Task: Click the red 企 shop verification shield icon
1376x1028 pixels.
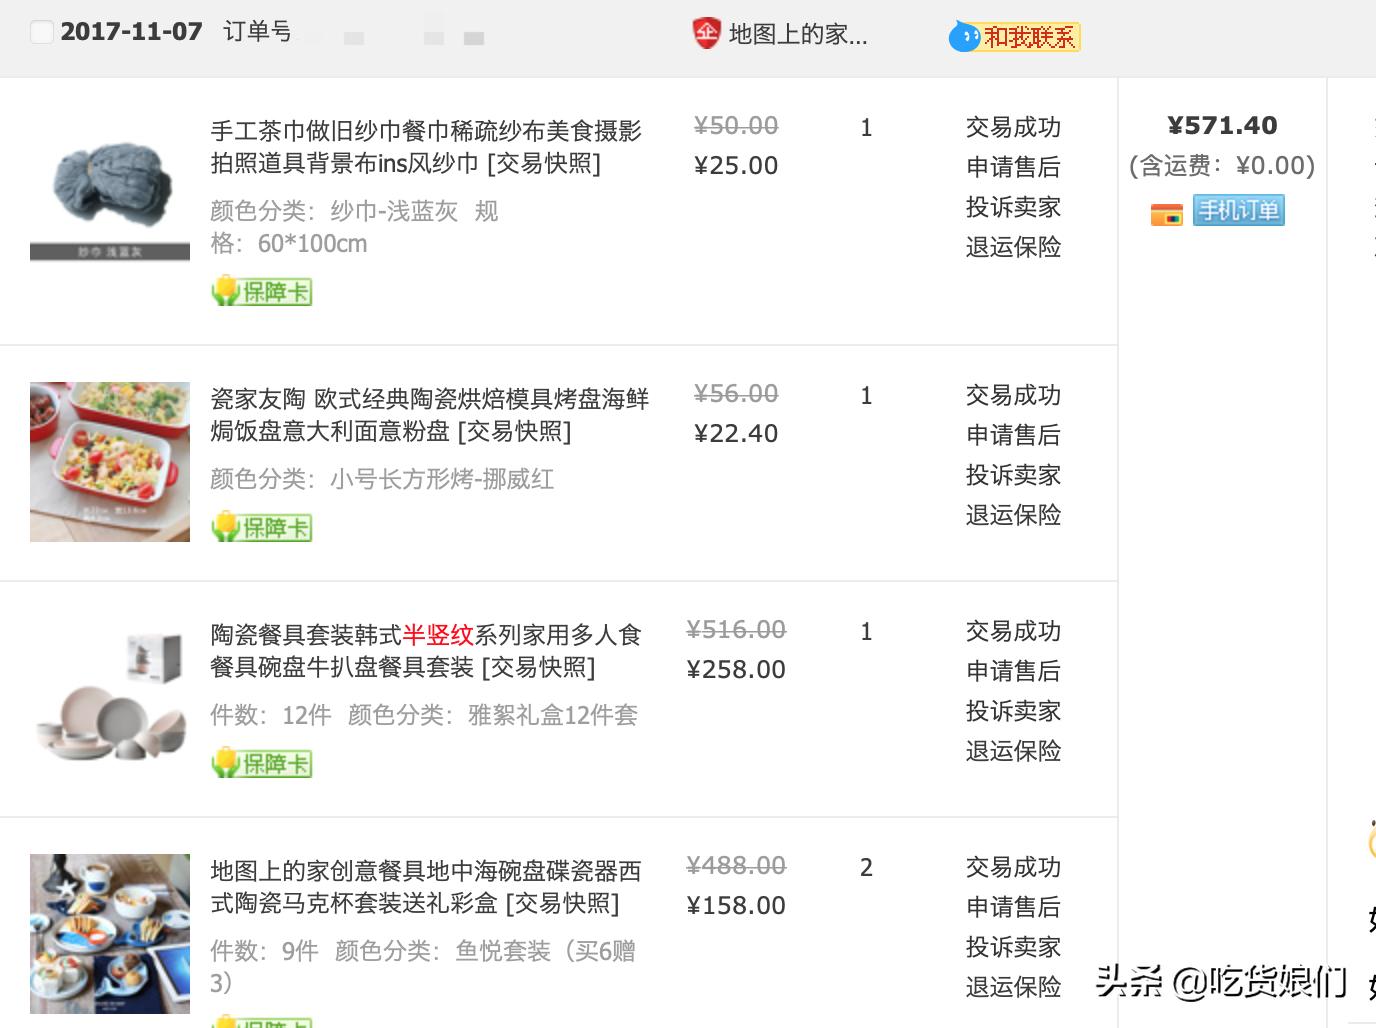Action: tap(705, 34)
